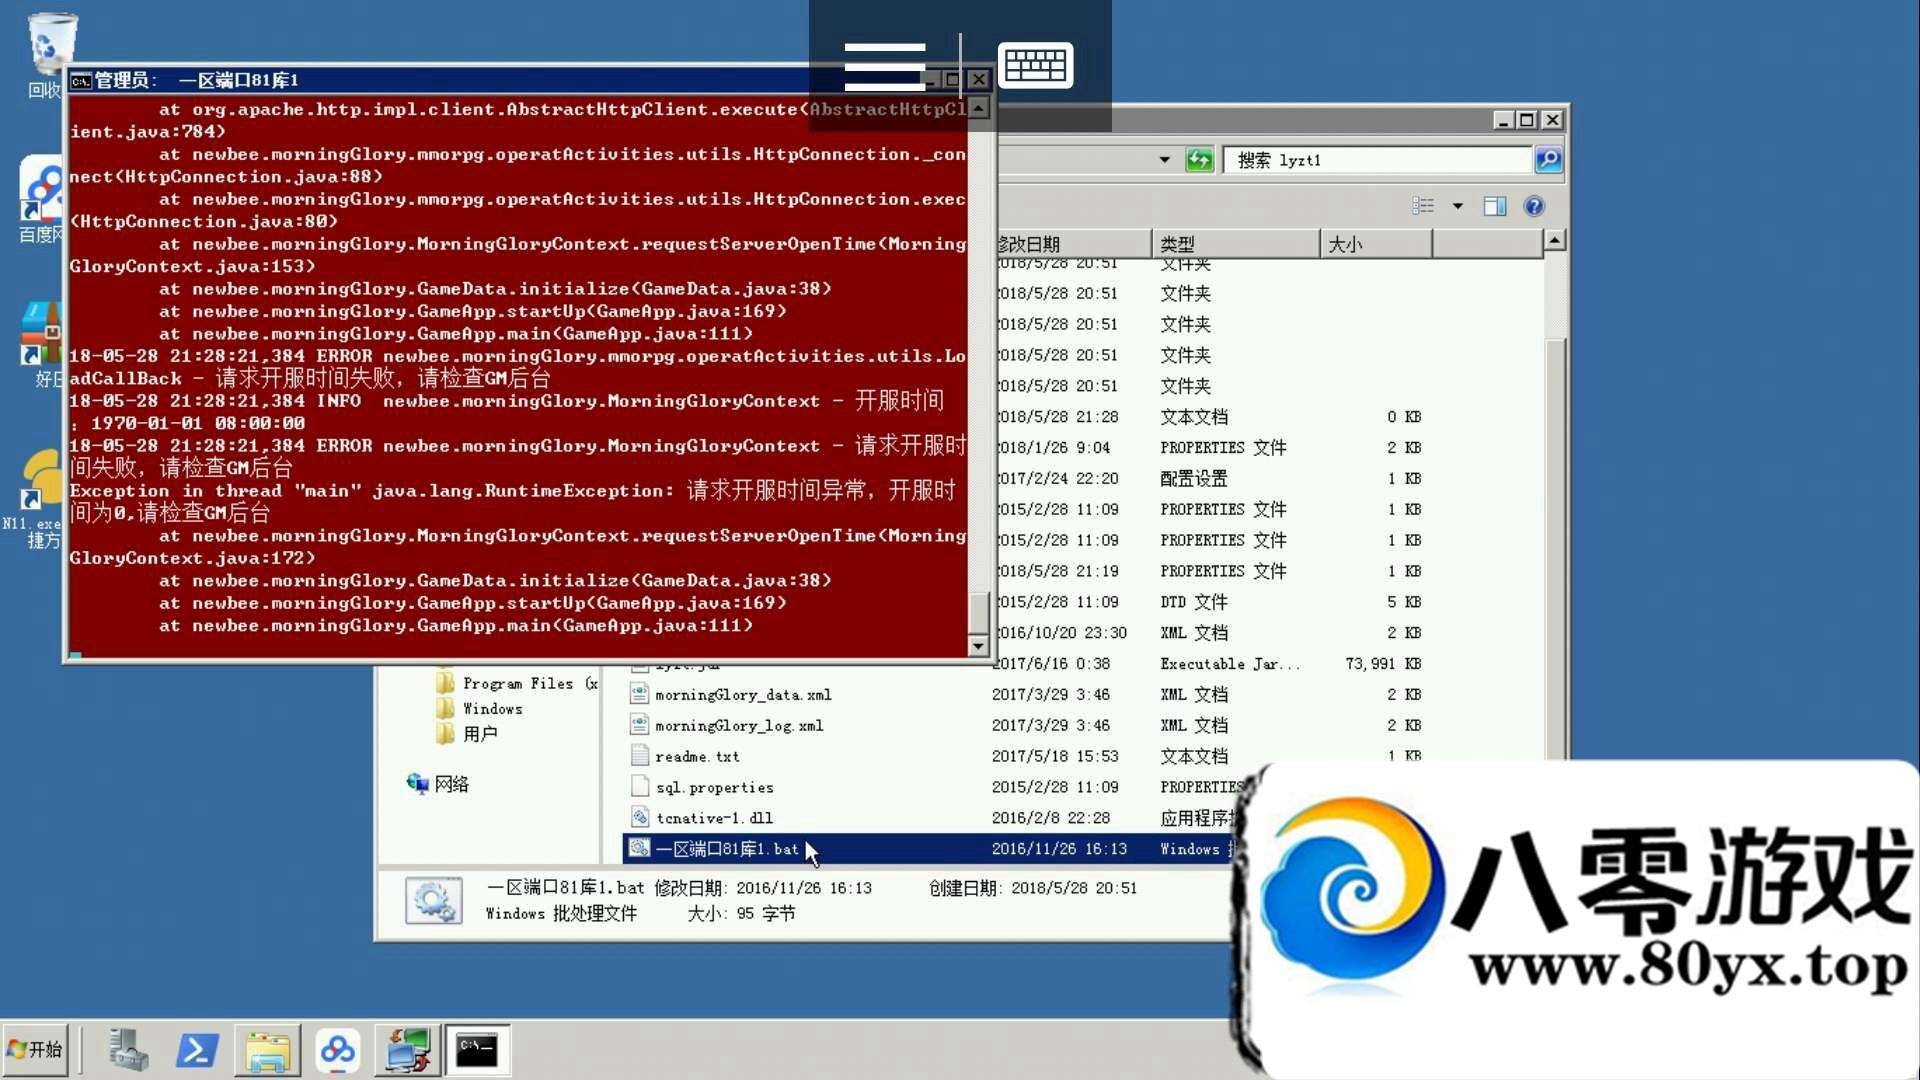Click the green refresh arrows icon
This screenshot has width=1920, height=1080.
tap(1198, 160)
